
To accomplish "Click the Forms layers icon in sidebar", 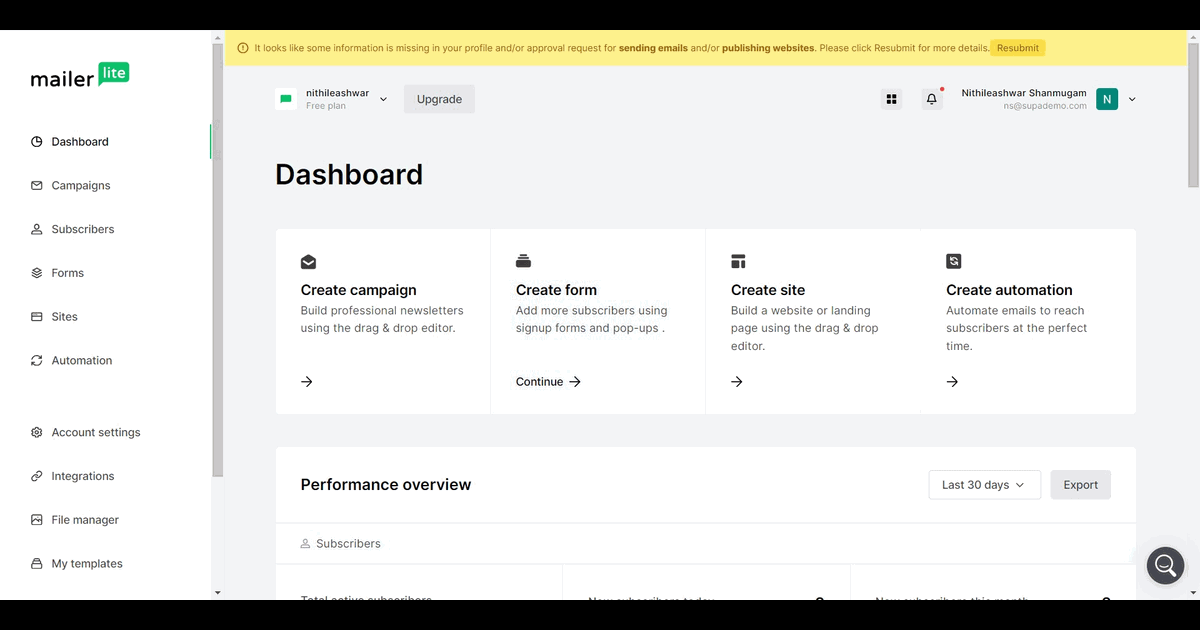I will (x=37, y=273).
